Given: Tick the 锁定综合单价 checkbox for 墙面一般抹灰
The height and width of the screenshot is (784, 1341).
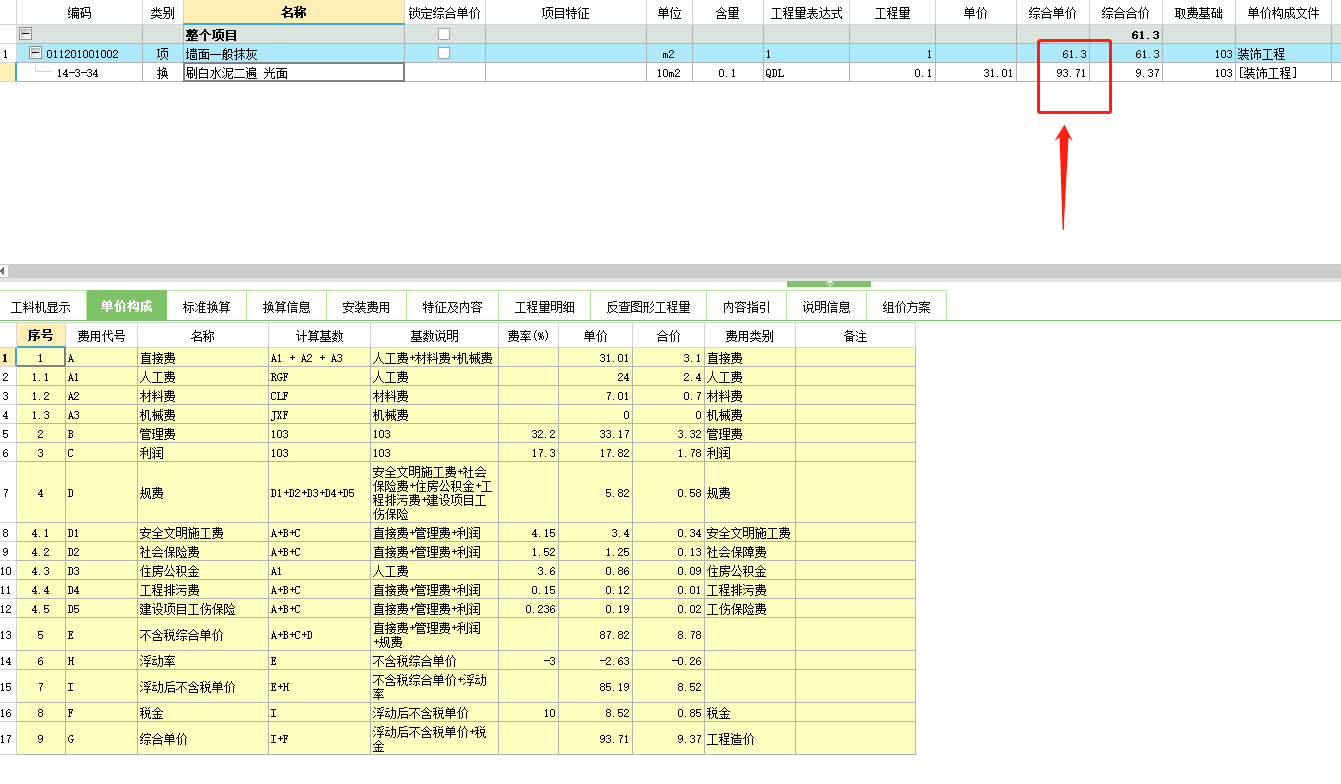Looking at the screenshot, I should (x=444, y=53).
